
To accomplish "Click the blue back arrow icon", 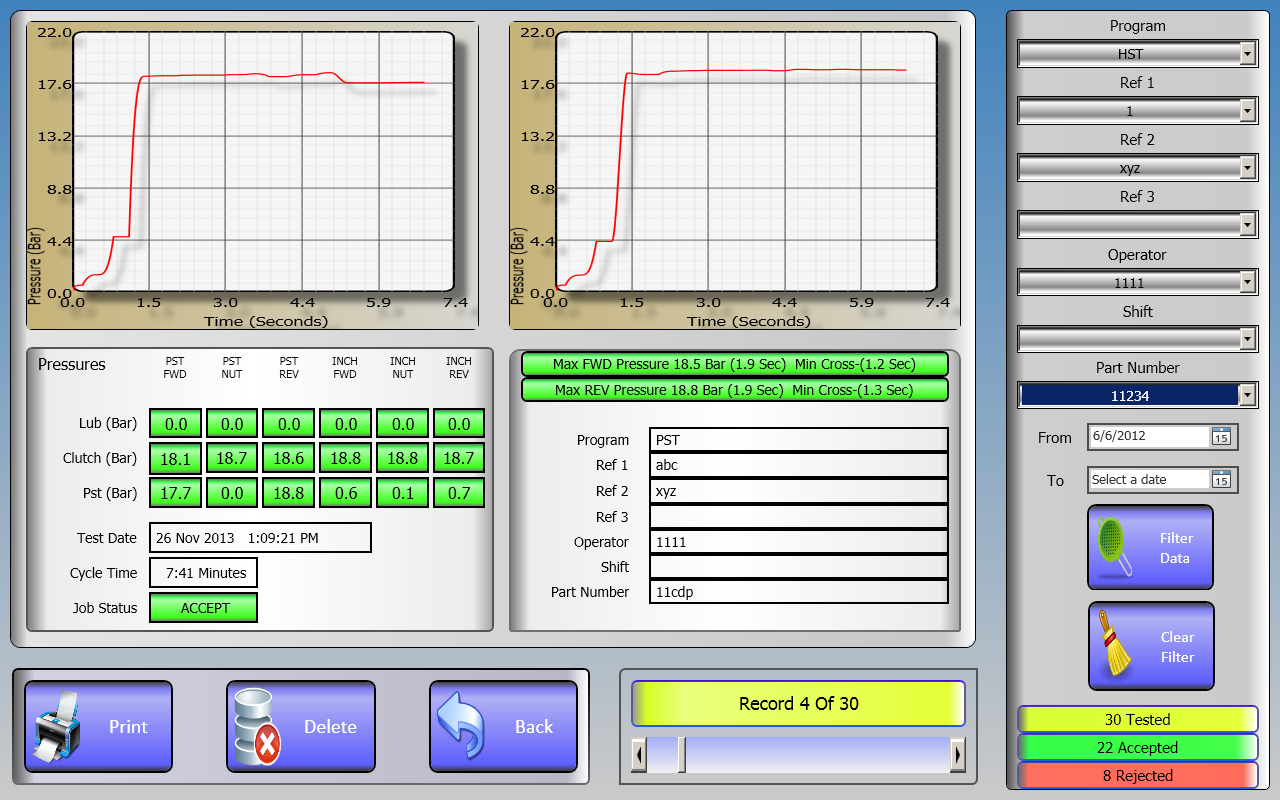I will 462,727.
